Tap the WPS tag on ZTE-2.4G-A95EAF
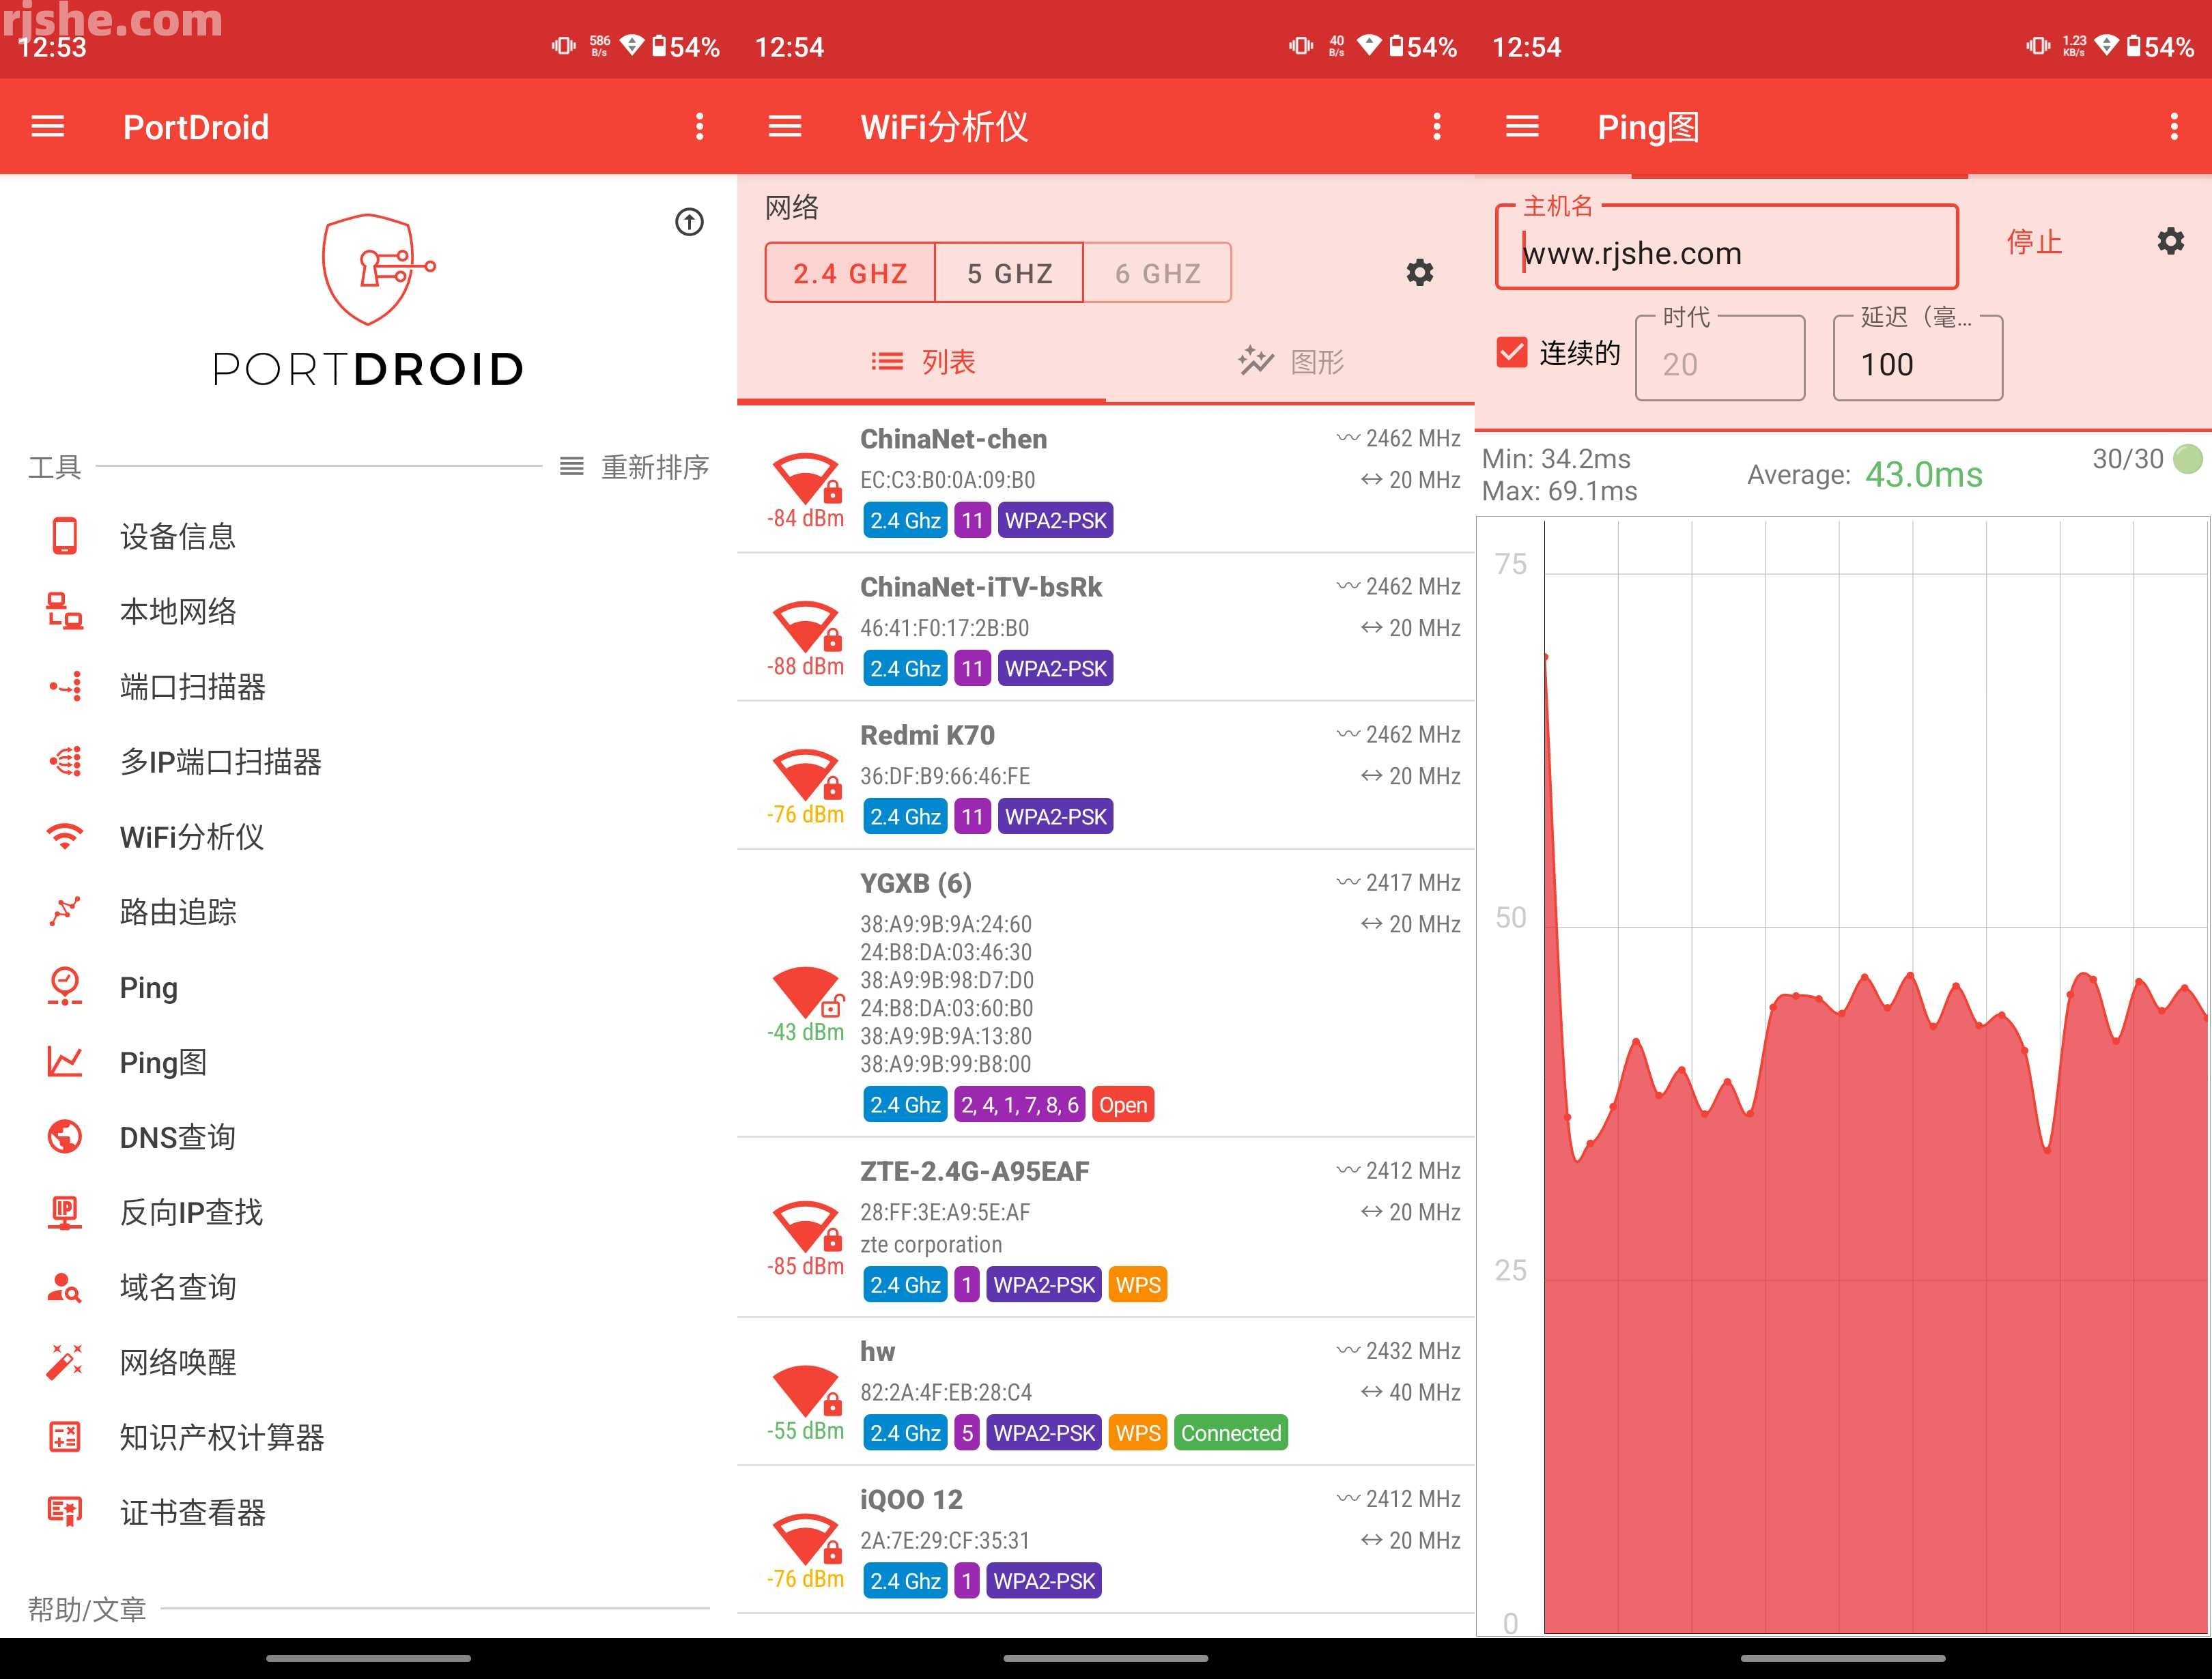Viewport: 2212px width, 1679px height. 1138,1285
